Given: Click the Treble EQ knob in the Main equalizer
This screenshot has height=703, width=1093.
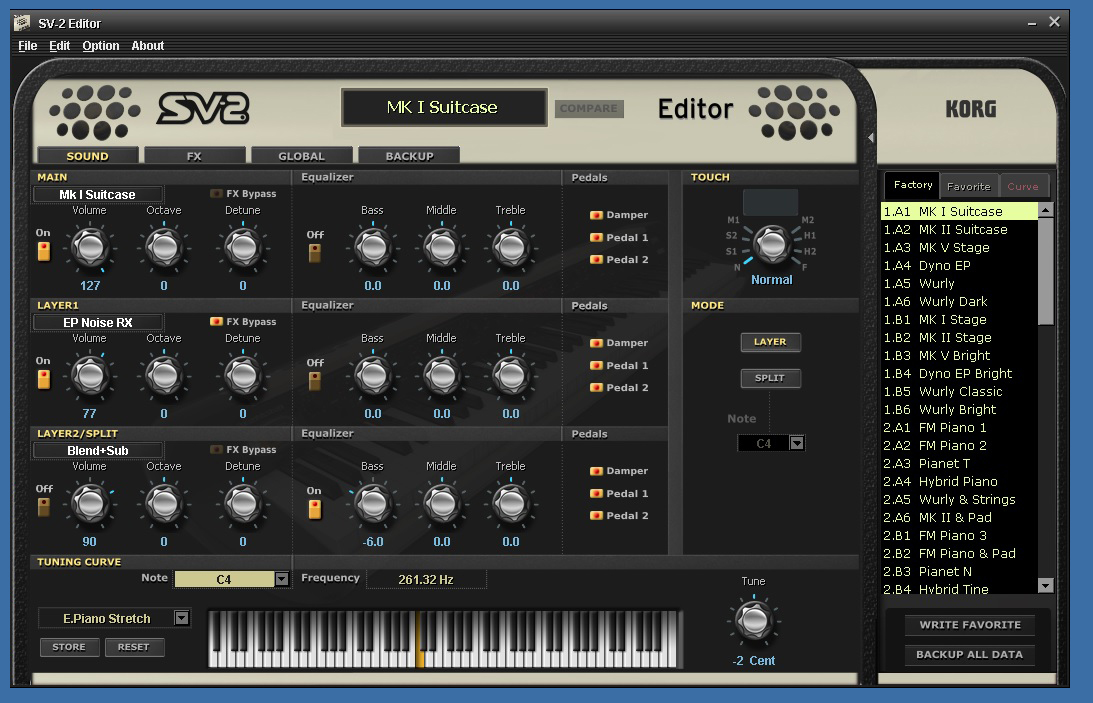Looking at the screenshot, I should pyautogui.click(x=511, y=250).
